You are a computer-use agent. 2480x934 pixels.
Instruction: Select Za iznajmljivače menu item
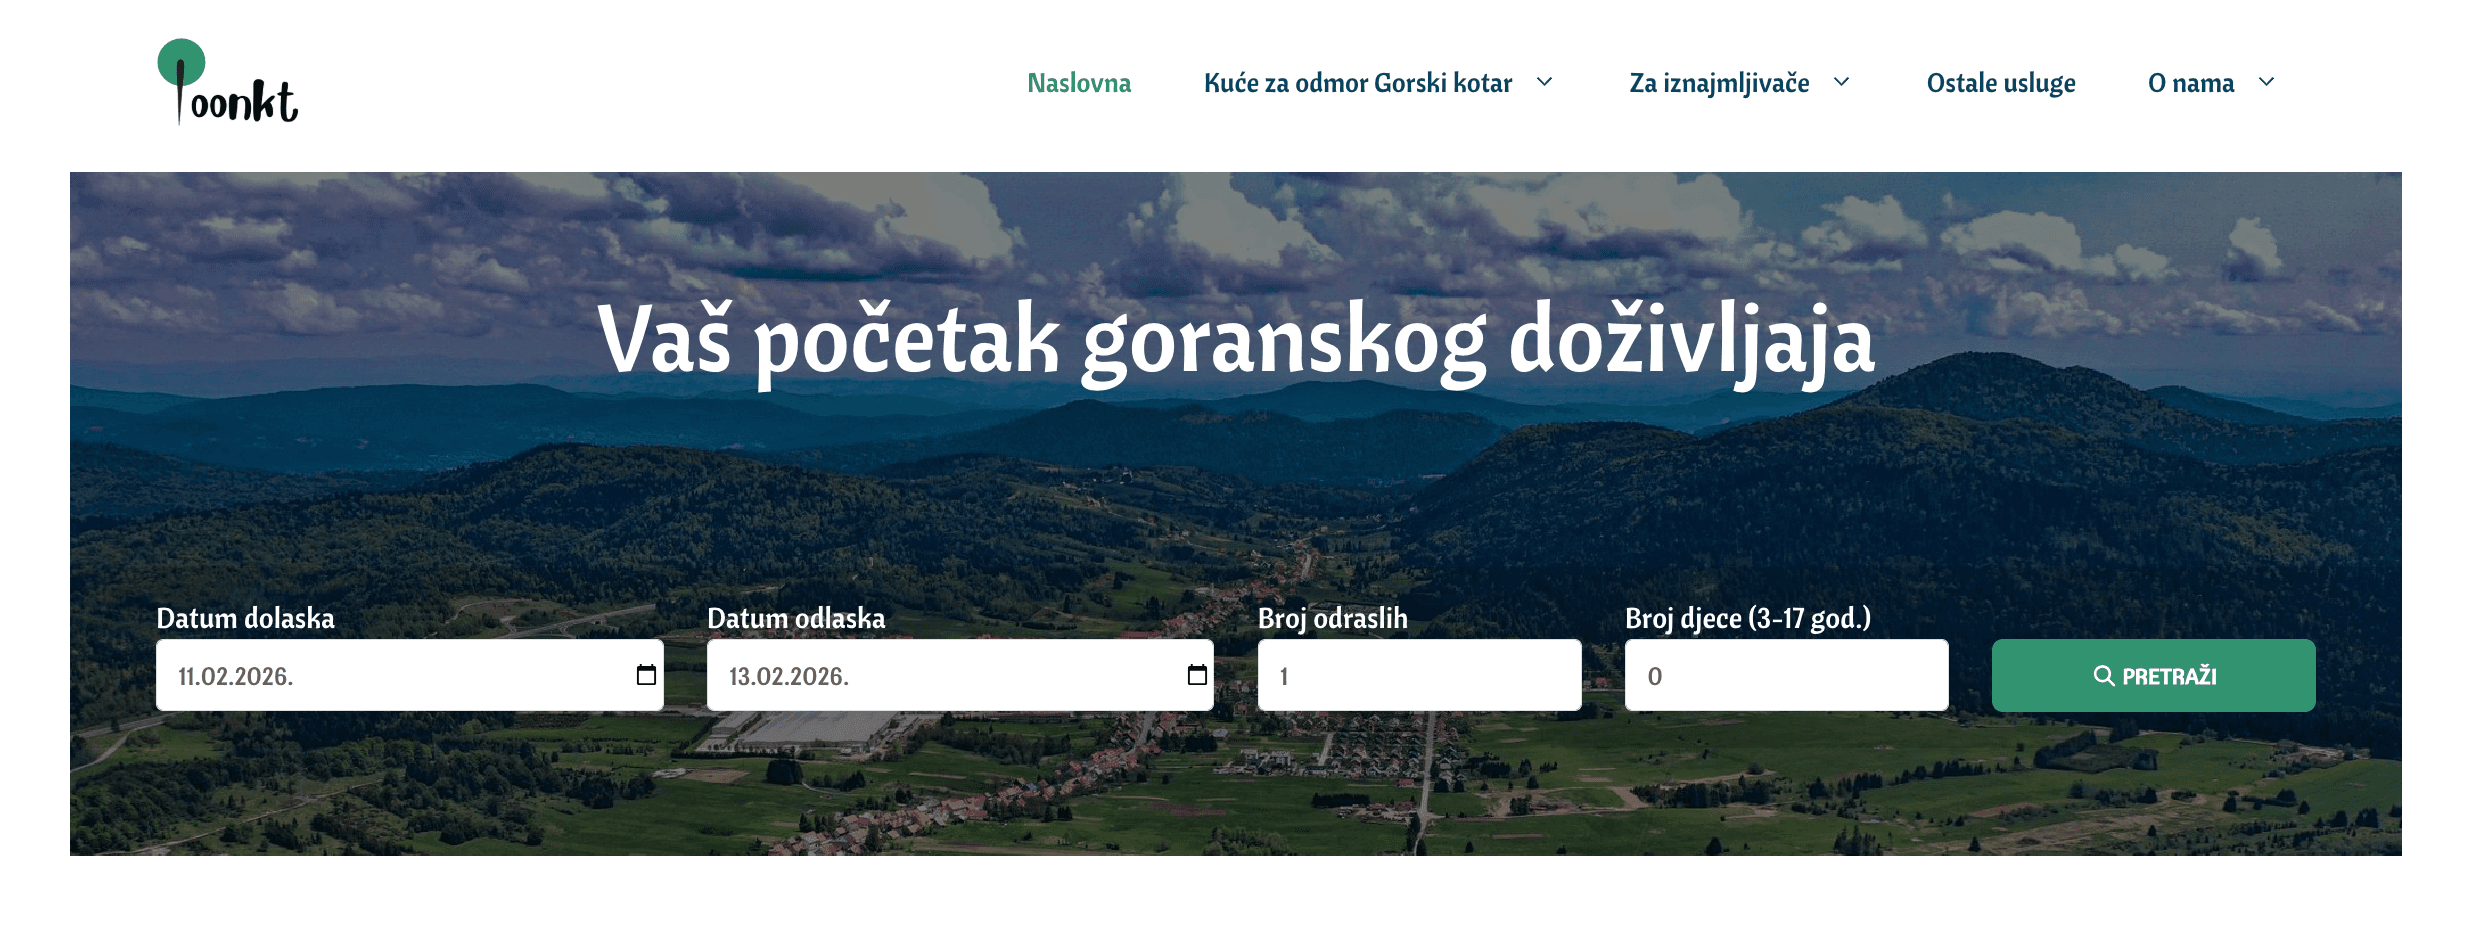1718,83
